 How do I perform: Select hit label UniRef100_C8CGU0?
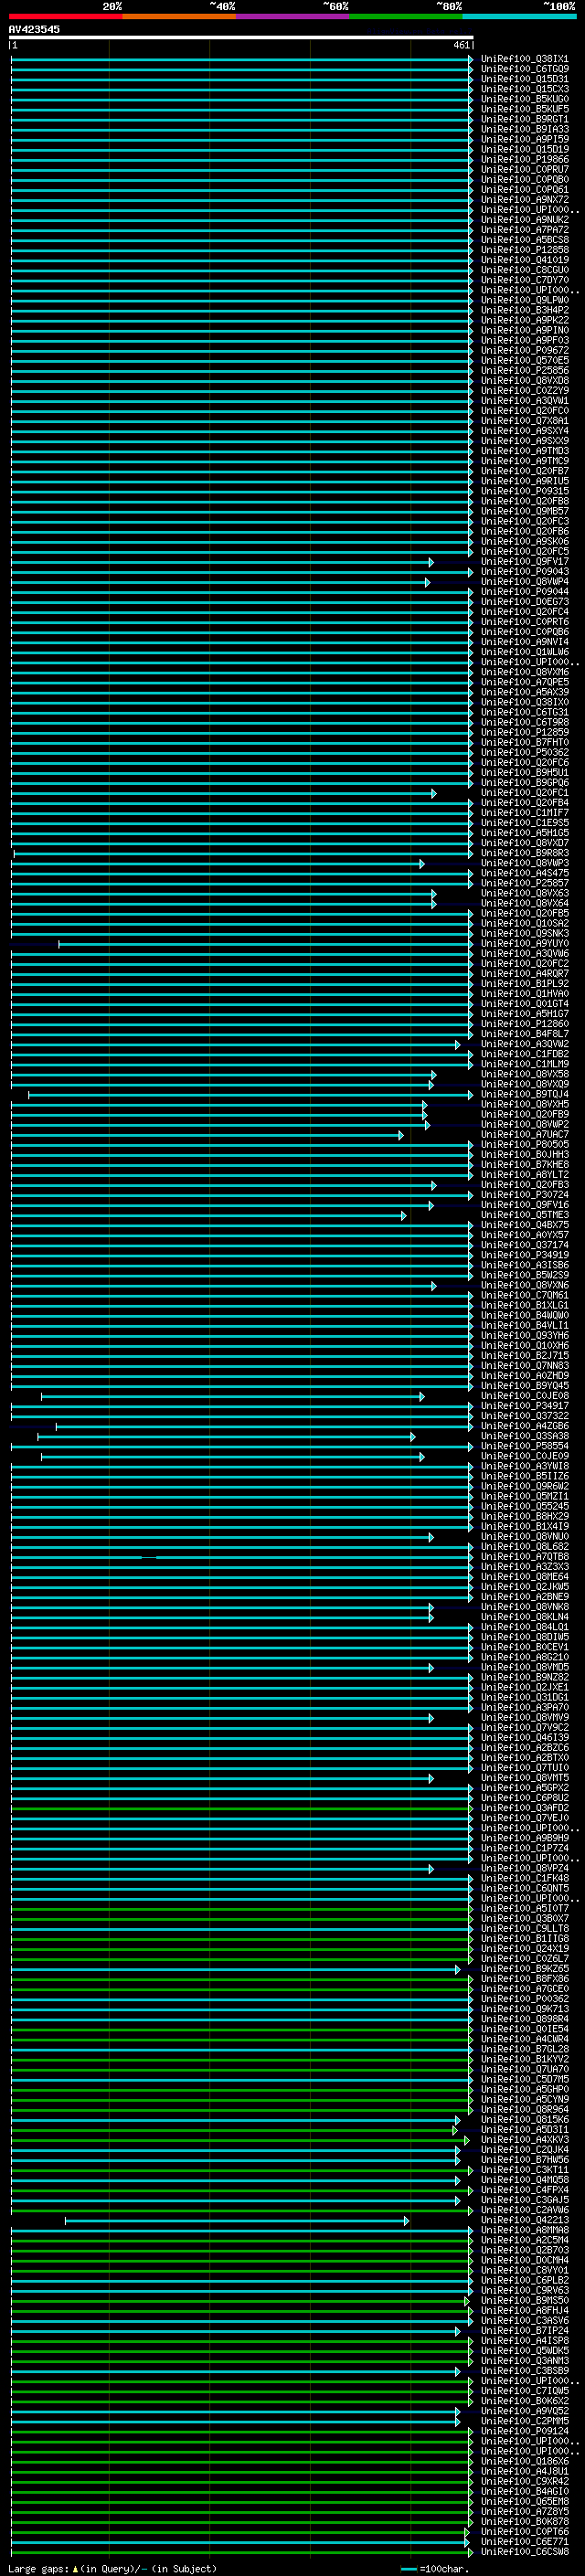(x=524, y=270)
